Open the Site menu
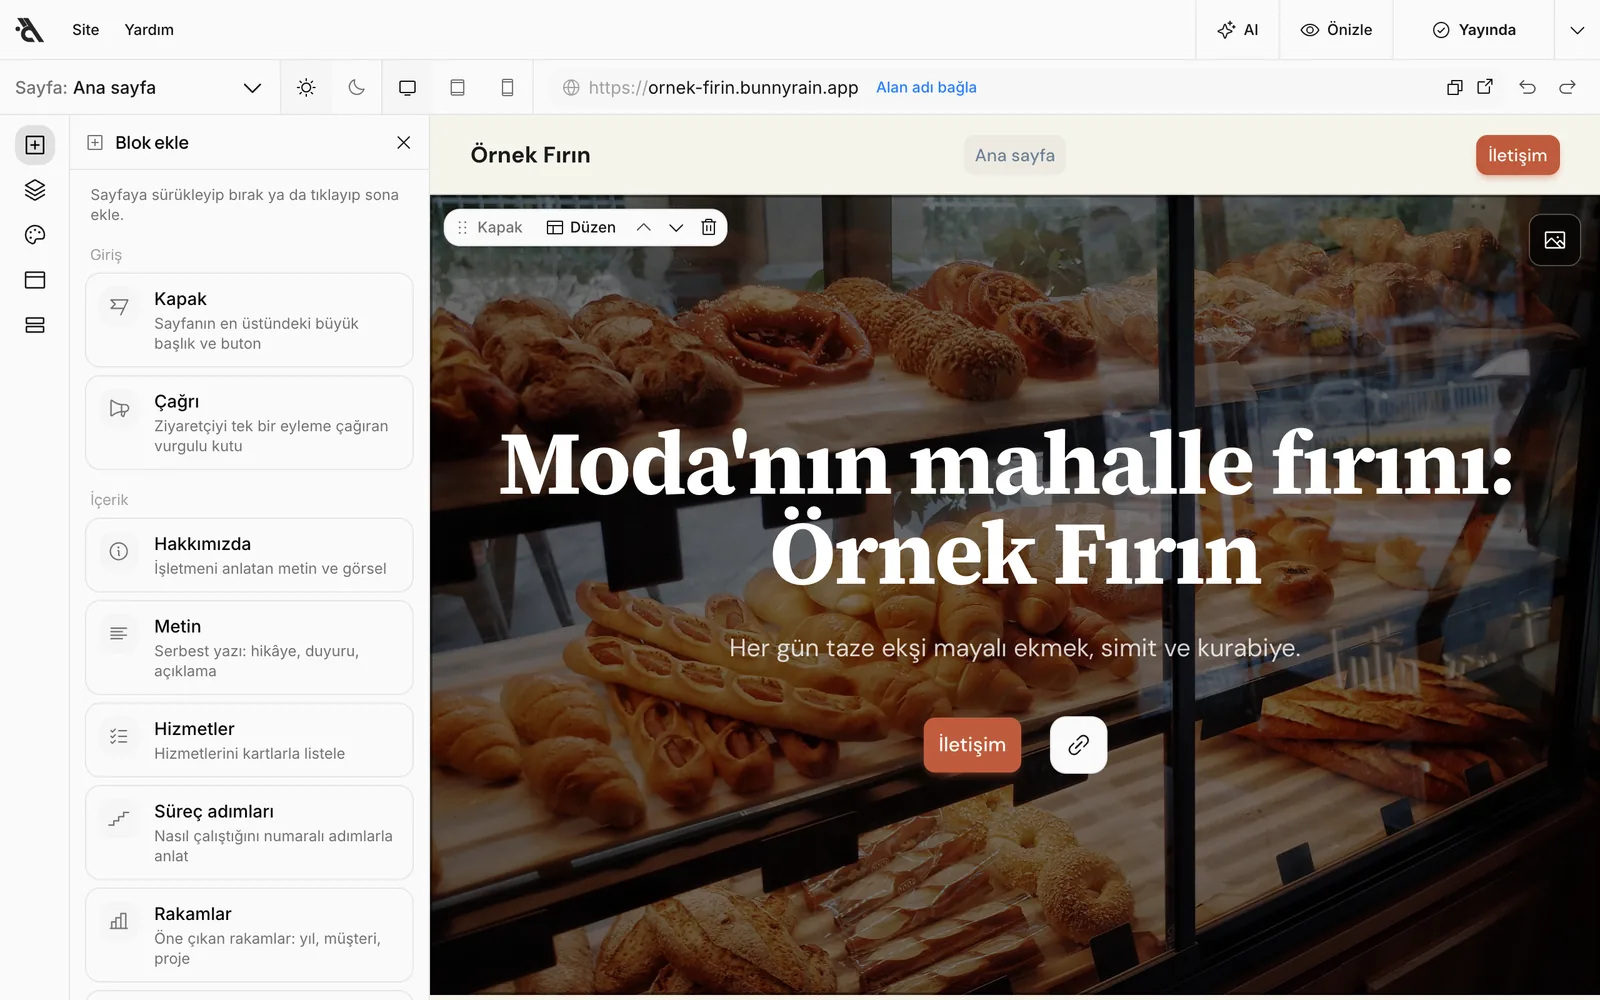 [86, 30]
